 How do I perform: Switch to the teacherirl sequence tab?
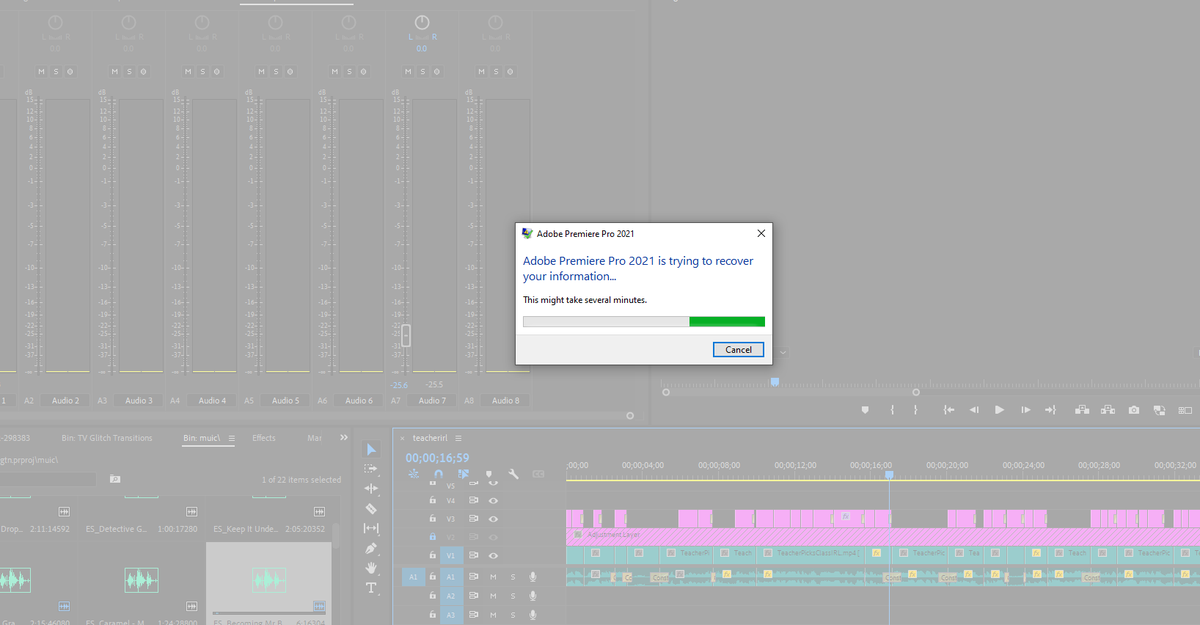(430, 438)
